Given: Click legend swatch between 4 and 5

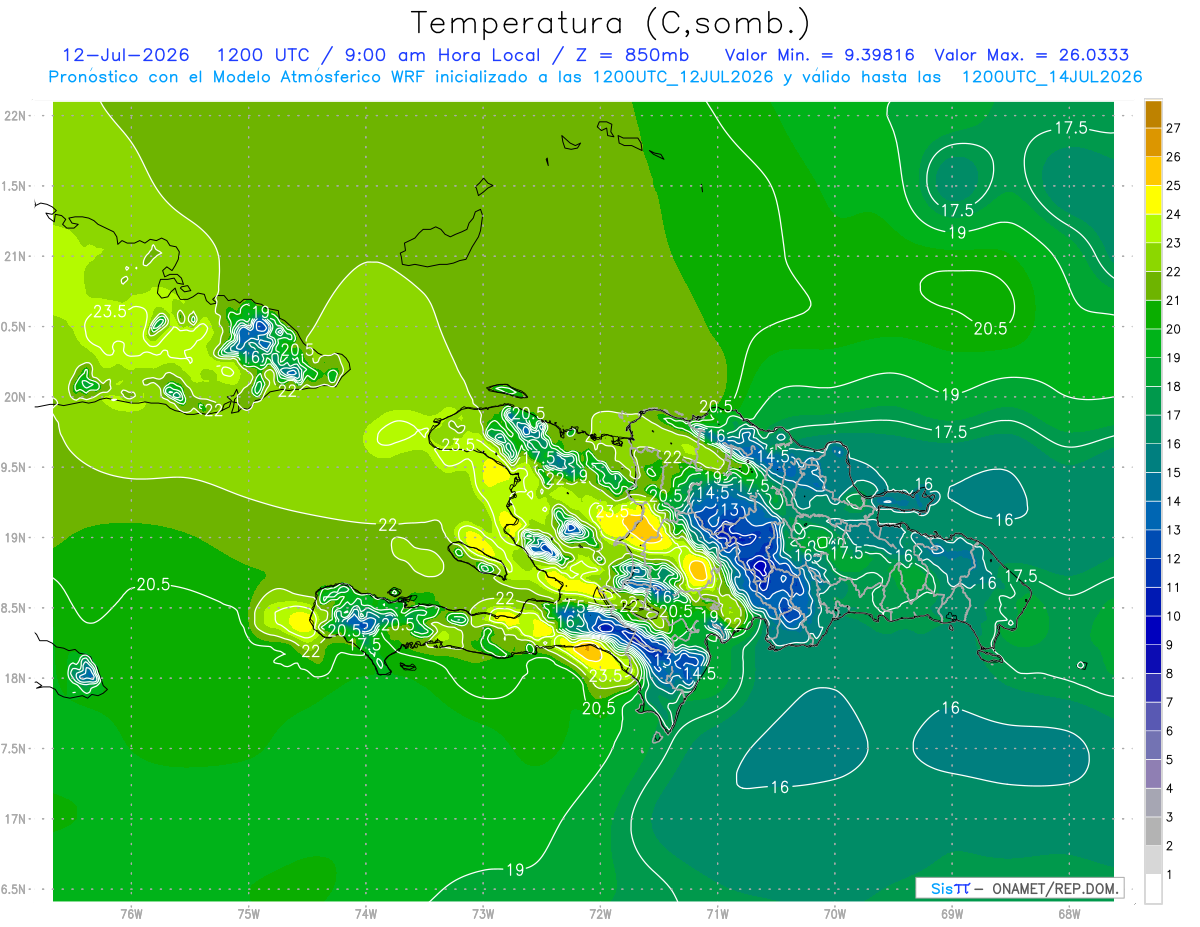Looking at the screenshot, I should click(x=1153, y=774).
